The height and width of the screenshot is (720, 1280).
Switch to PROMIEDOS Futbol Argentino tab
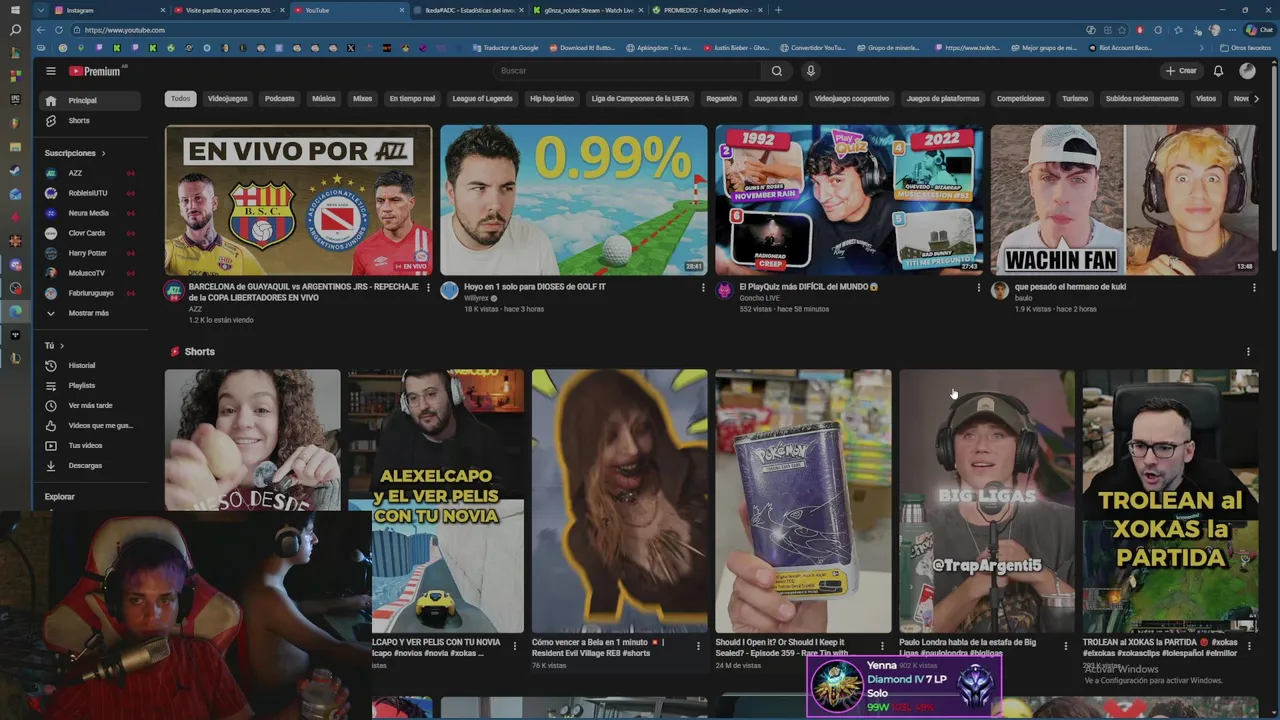click(x=705, y=10)
